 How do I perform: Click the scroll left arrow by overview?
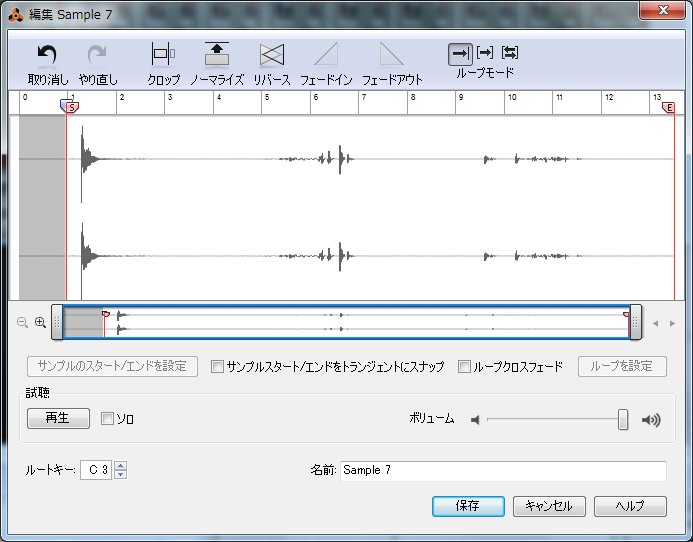point(655,323)
